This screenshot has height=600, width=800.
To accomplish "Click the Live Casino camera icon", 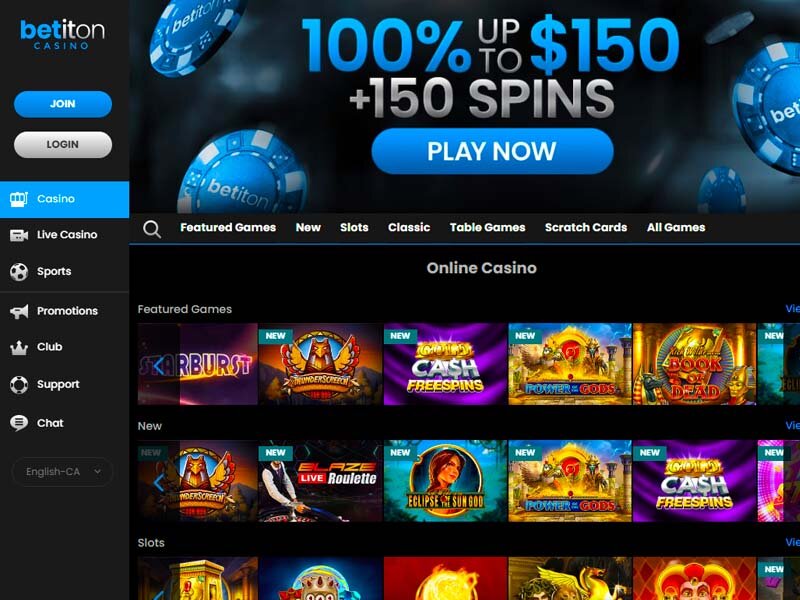I will point(19,235).
